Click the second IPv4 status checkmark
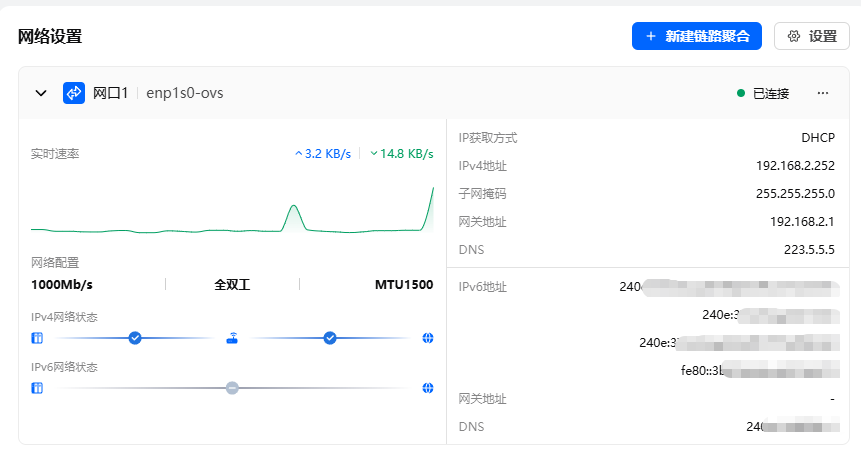 pos(330,338)
